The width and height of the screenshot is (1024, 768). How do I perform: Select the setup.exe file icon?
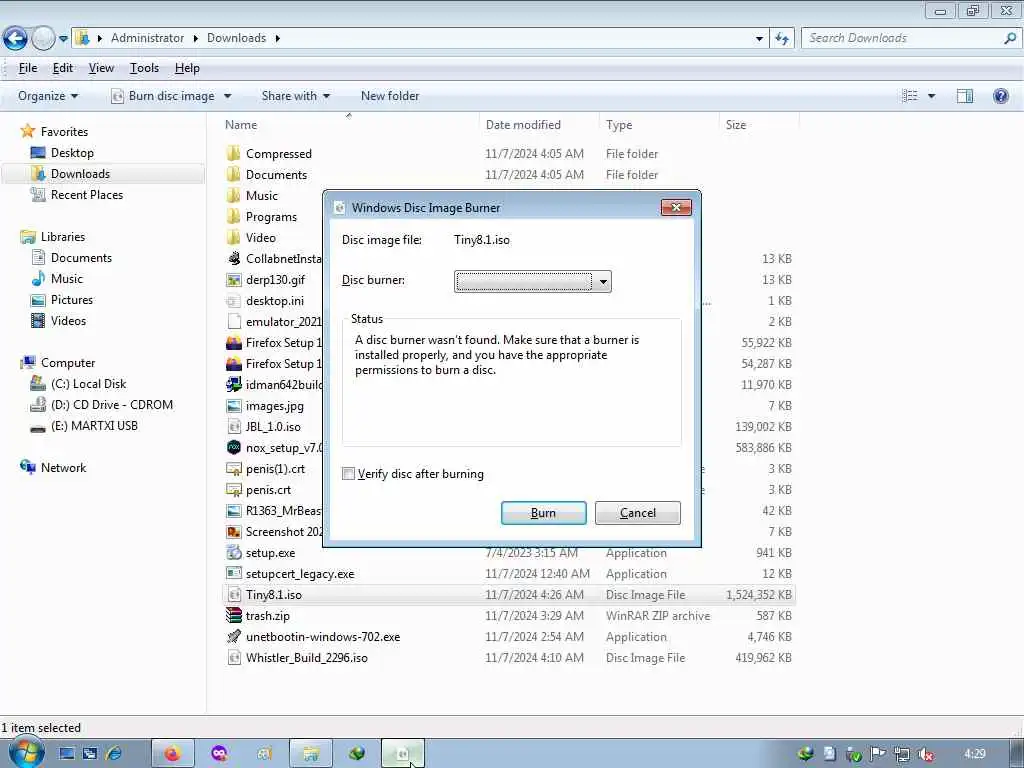(x=234, y=552)
